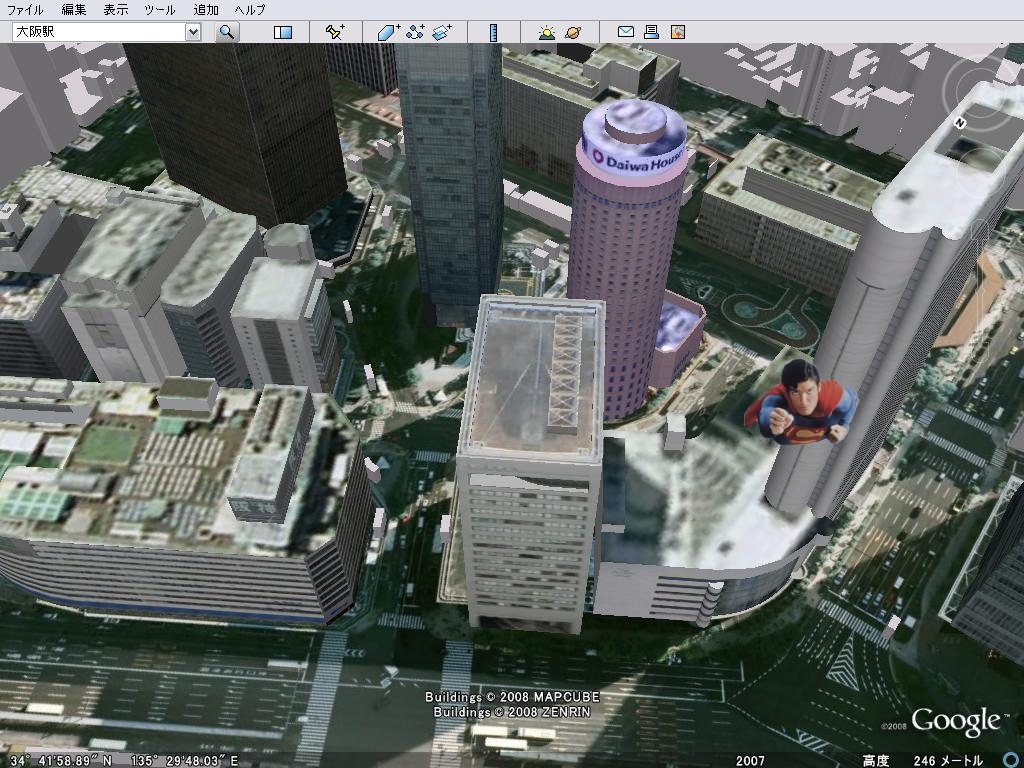Image resolution: width=1024 pixels, height=768 pixels.
Task: Open the ヘルプ menu
Action: click(249, 10)
